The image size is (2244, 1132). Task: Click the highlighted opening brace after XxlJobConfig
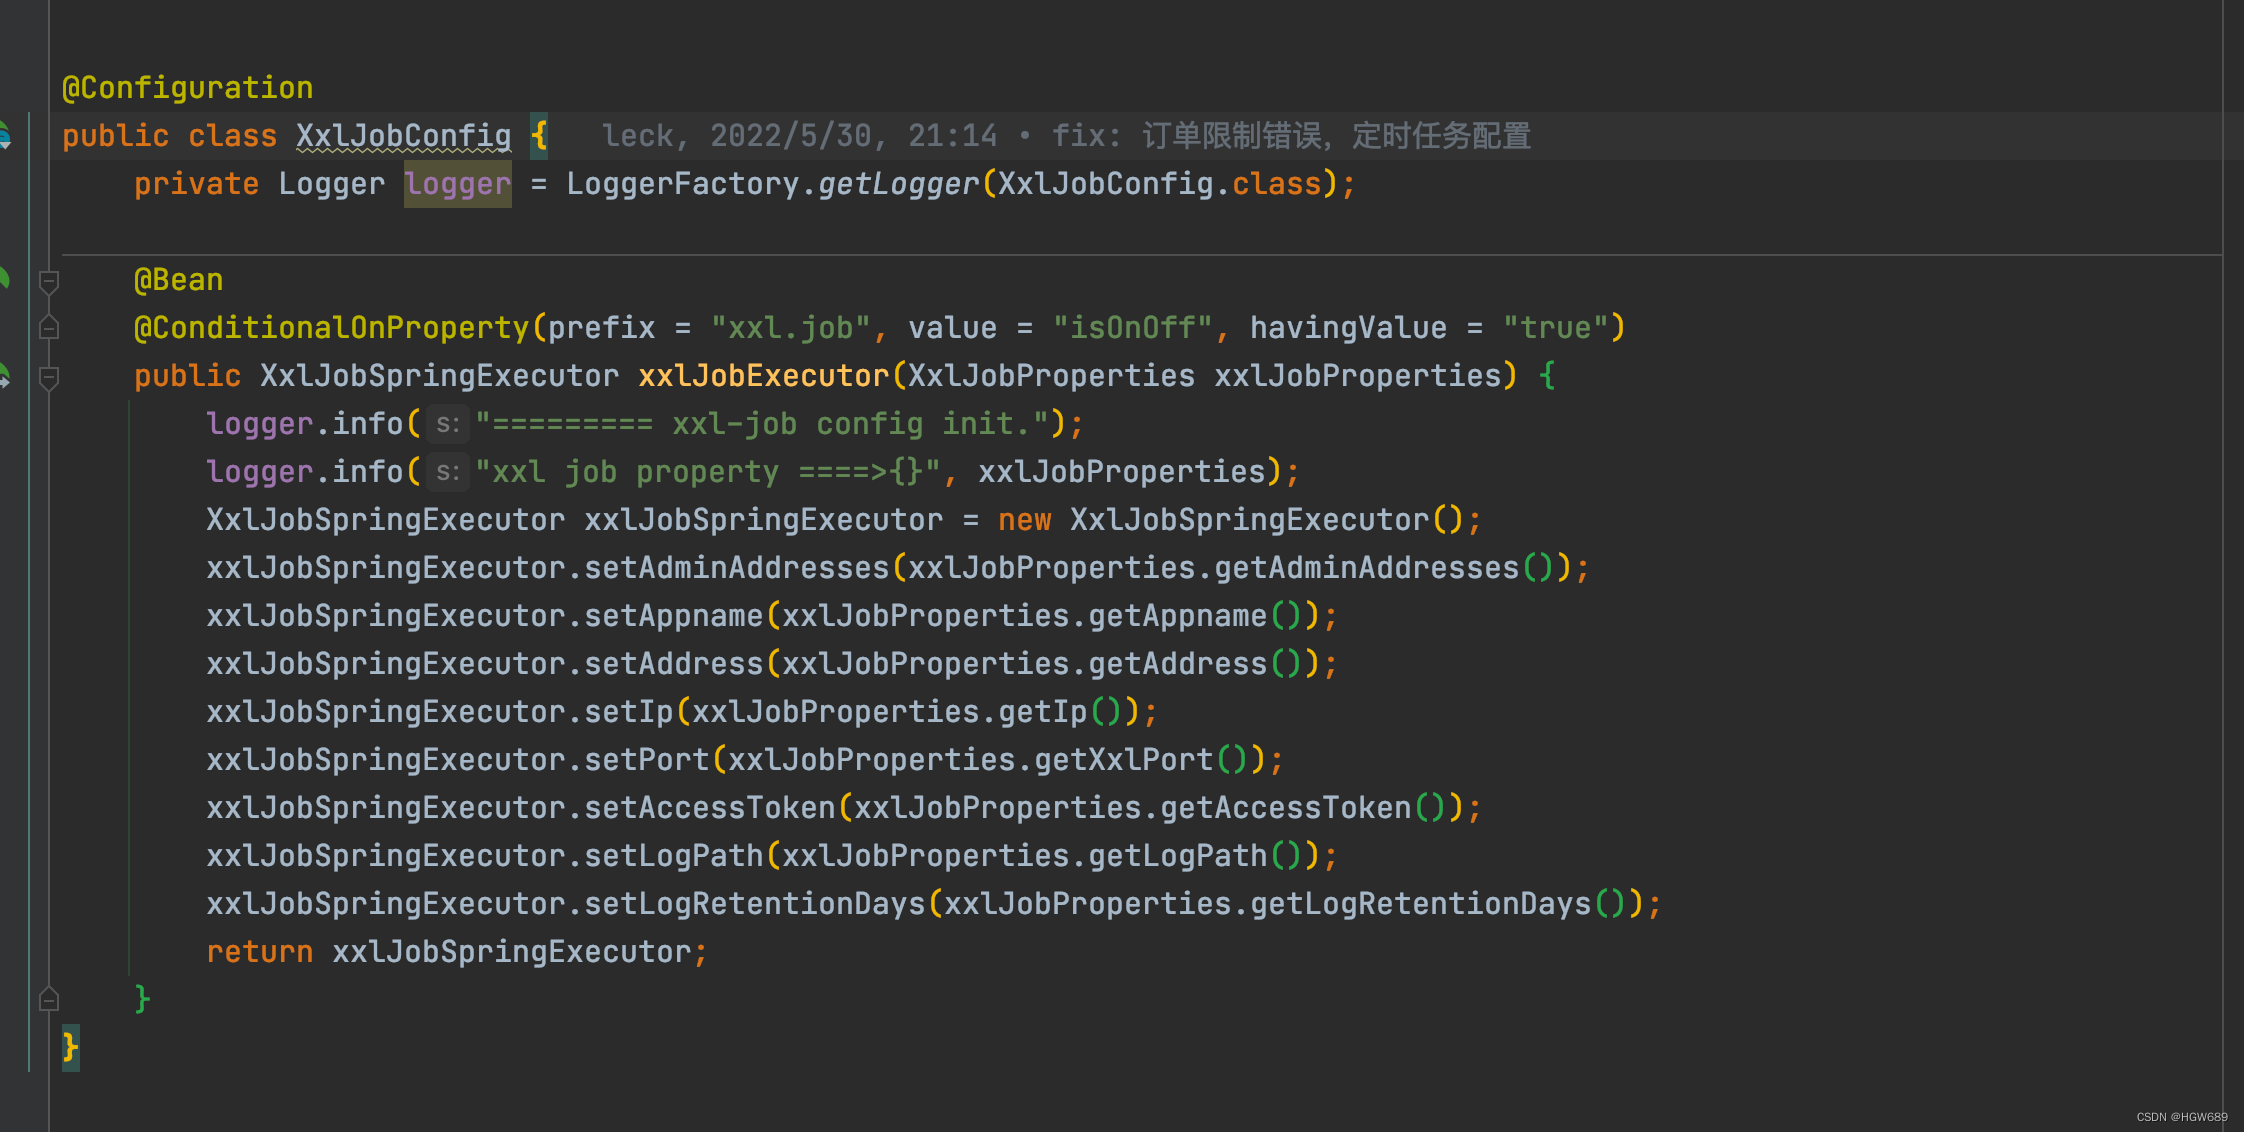(x=539, y=136)
